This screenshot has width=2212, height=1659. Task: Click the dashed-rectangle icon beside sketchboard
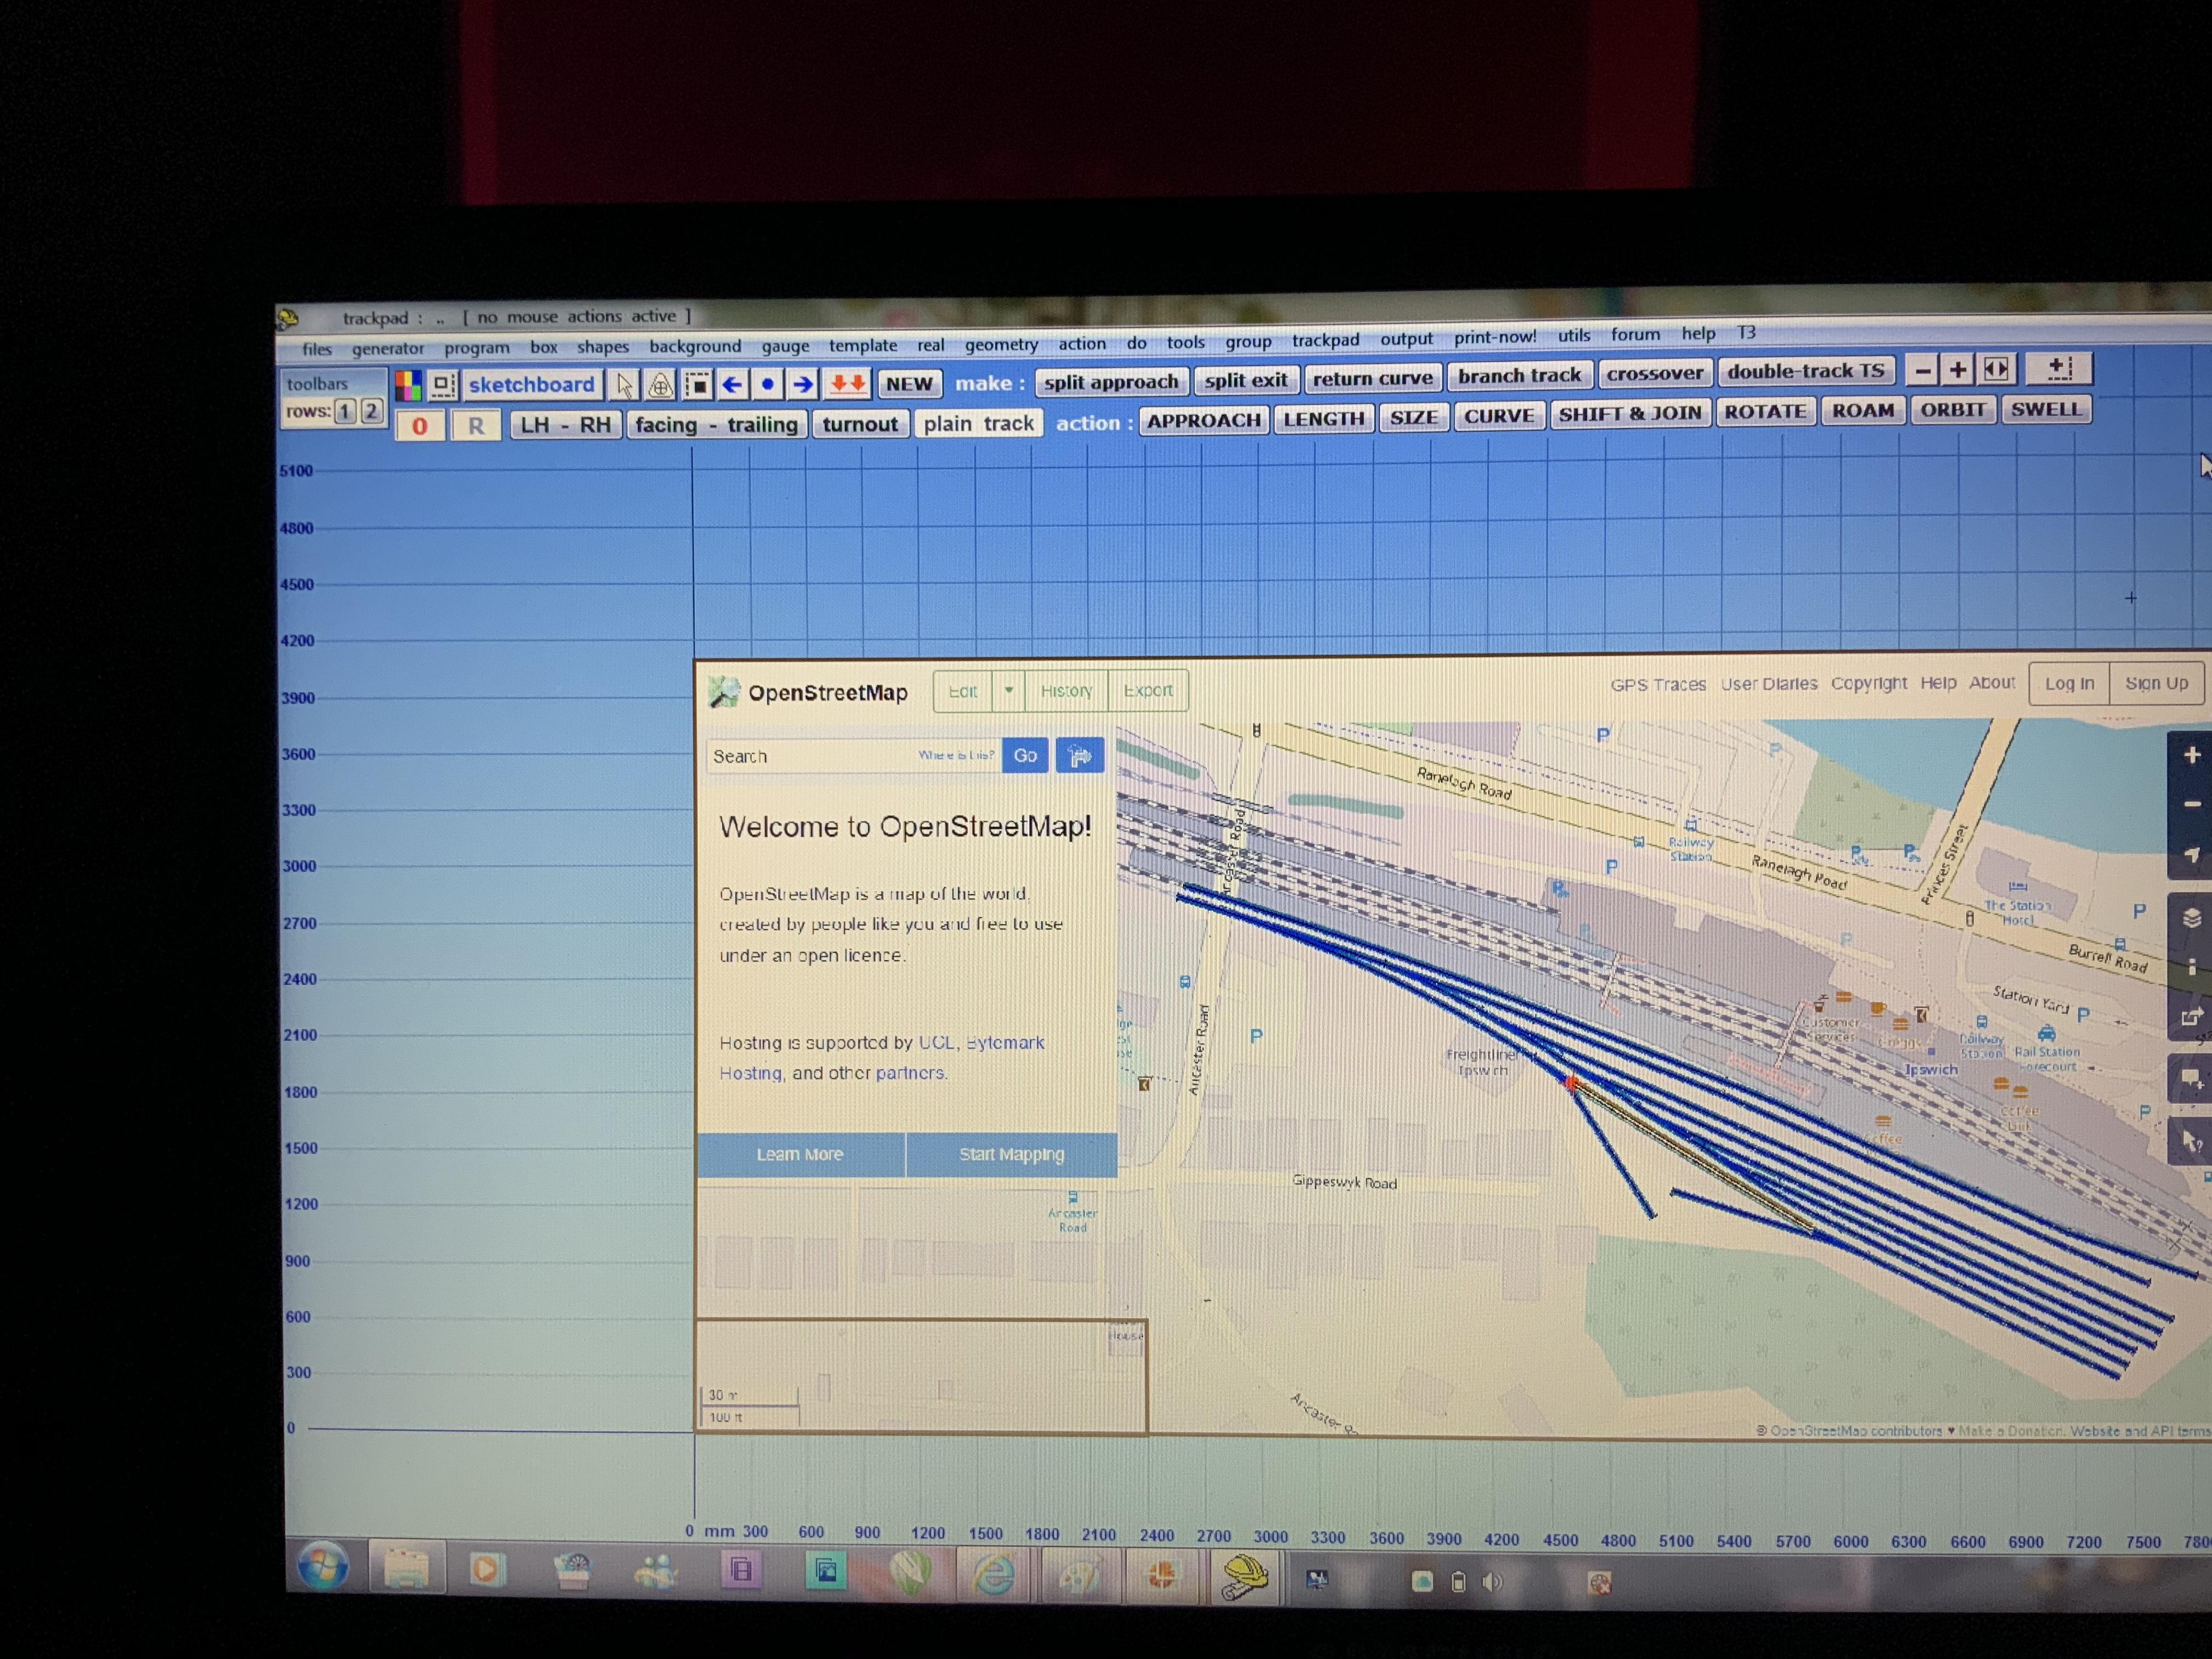443,385
